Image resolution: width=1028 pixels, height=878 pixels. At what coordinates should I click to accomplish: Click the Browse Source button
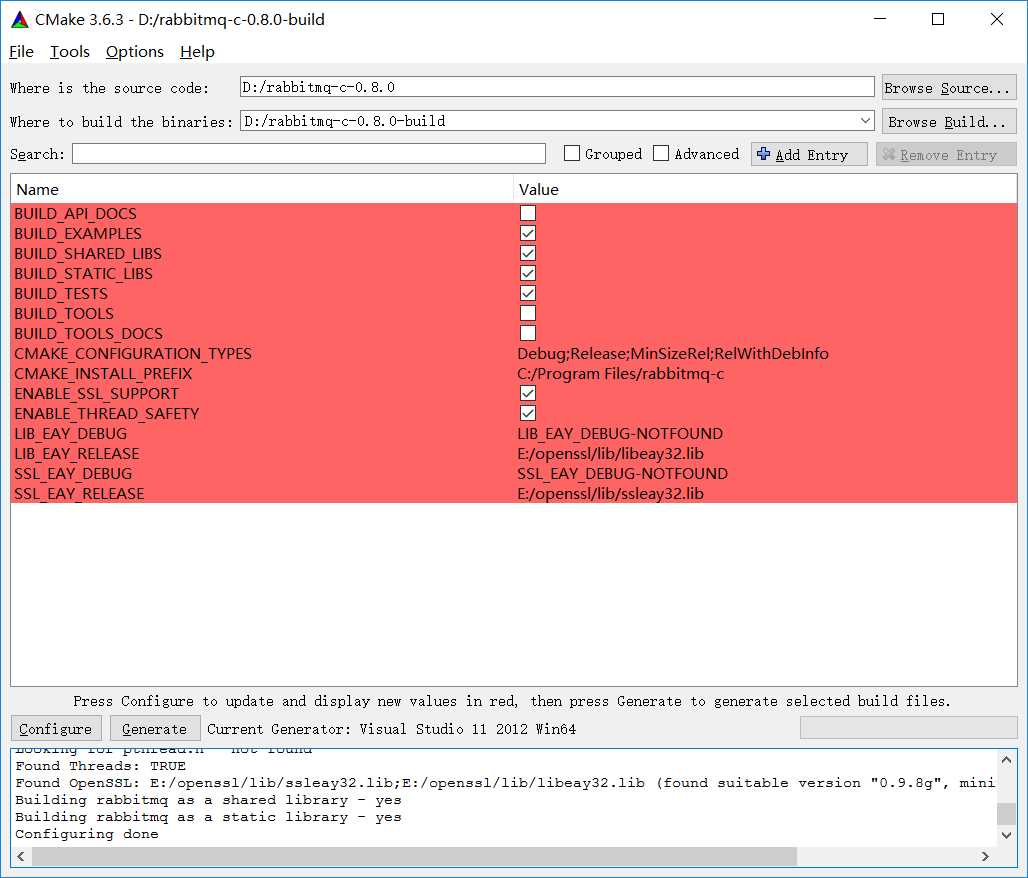click(x=949, y=87)
